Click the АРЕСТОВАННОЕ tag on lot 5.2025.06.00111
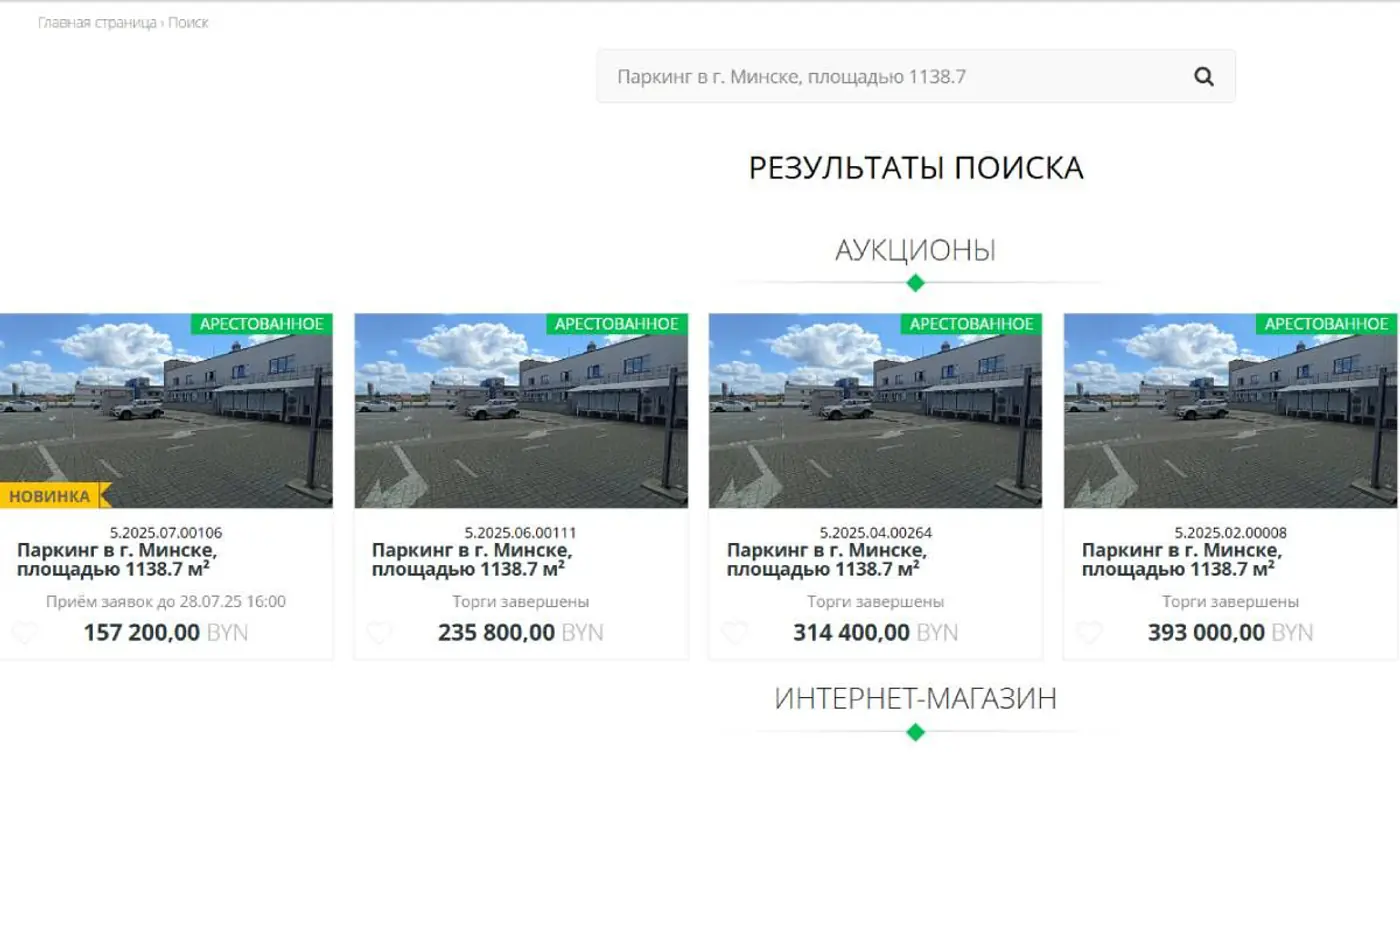This screenshot has height=933, width=1400. pos(617,324)
